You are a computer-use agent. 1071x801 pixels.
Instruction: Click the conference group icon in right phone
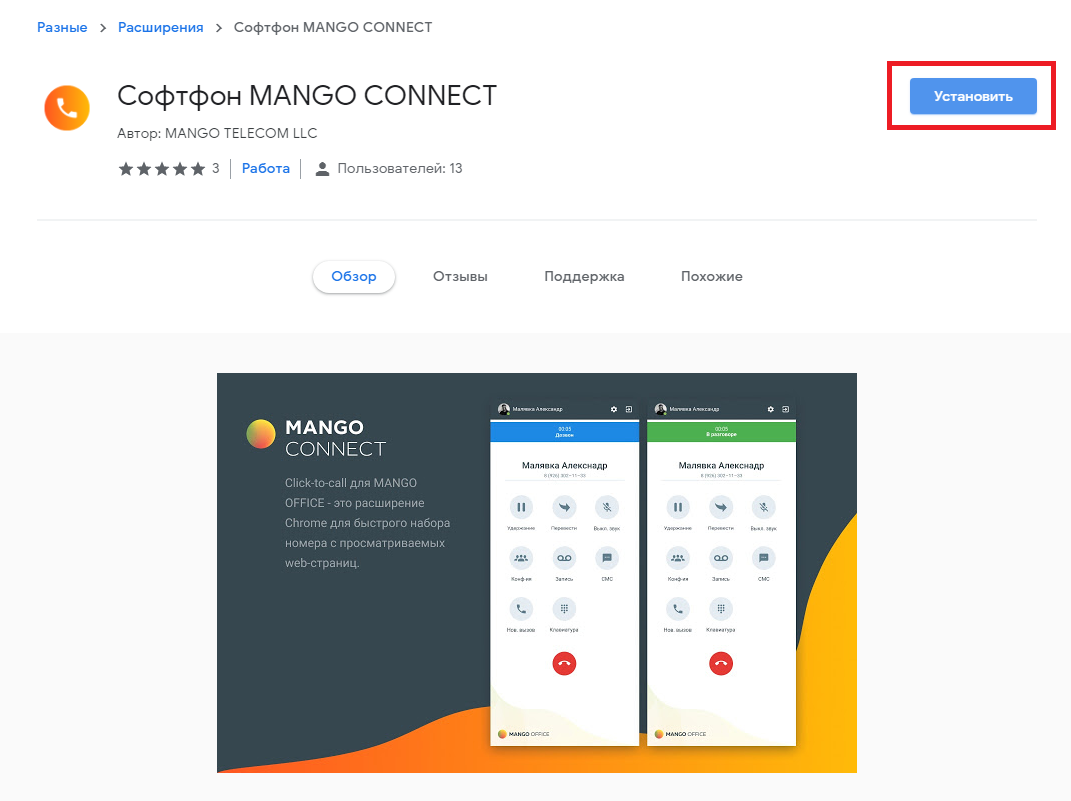pyautogui.click(x=678, y=558)
